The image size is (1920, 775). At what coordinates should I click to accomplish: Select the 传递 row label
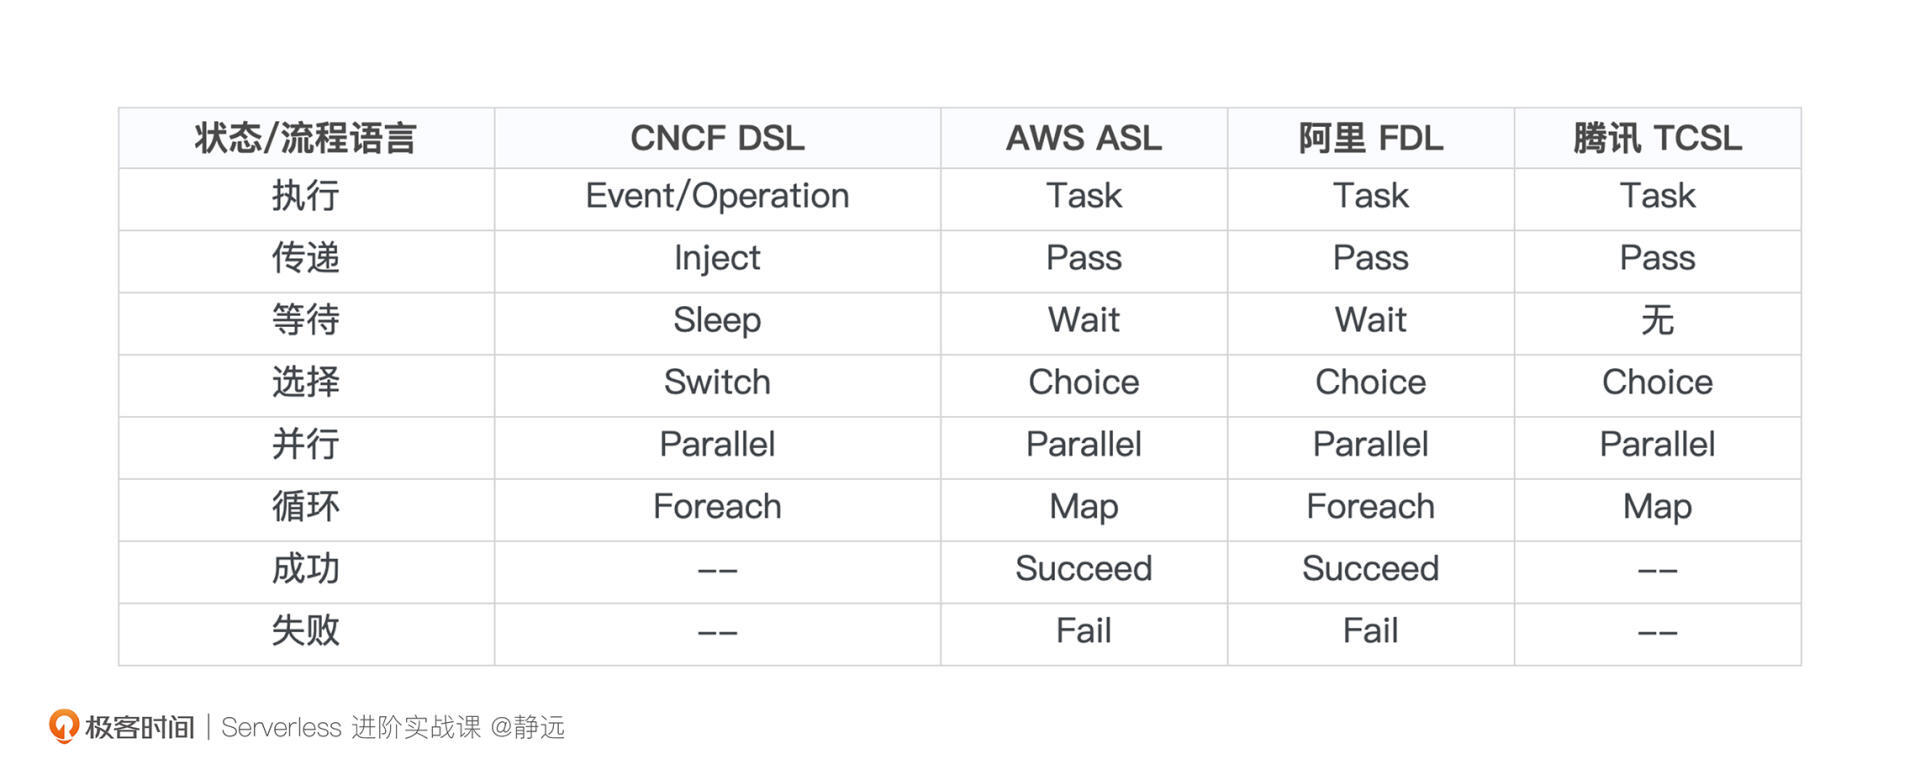point(306,258)
